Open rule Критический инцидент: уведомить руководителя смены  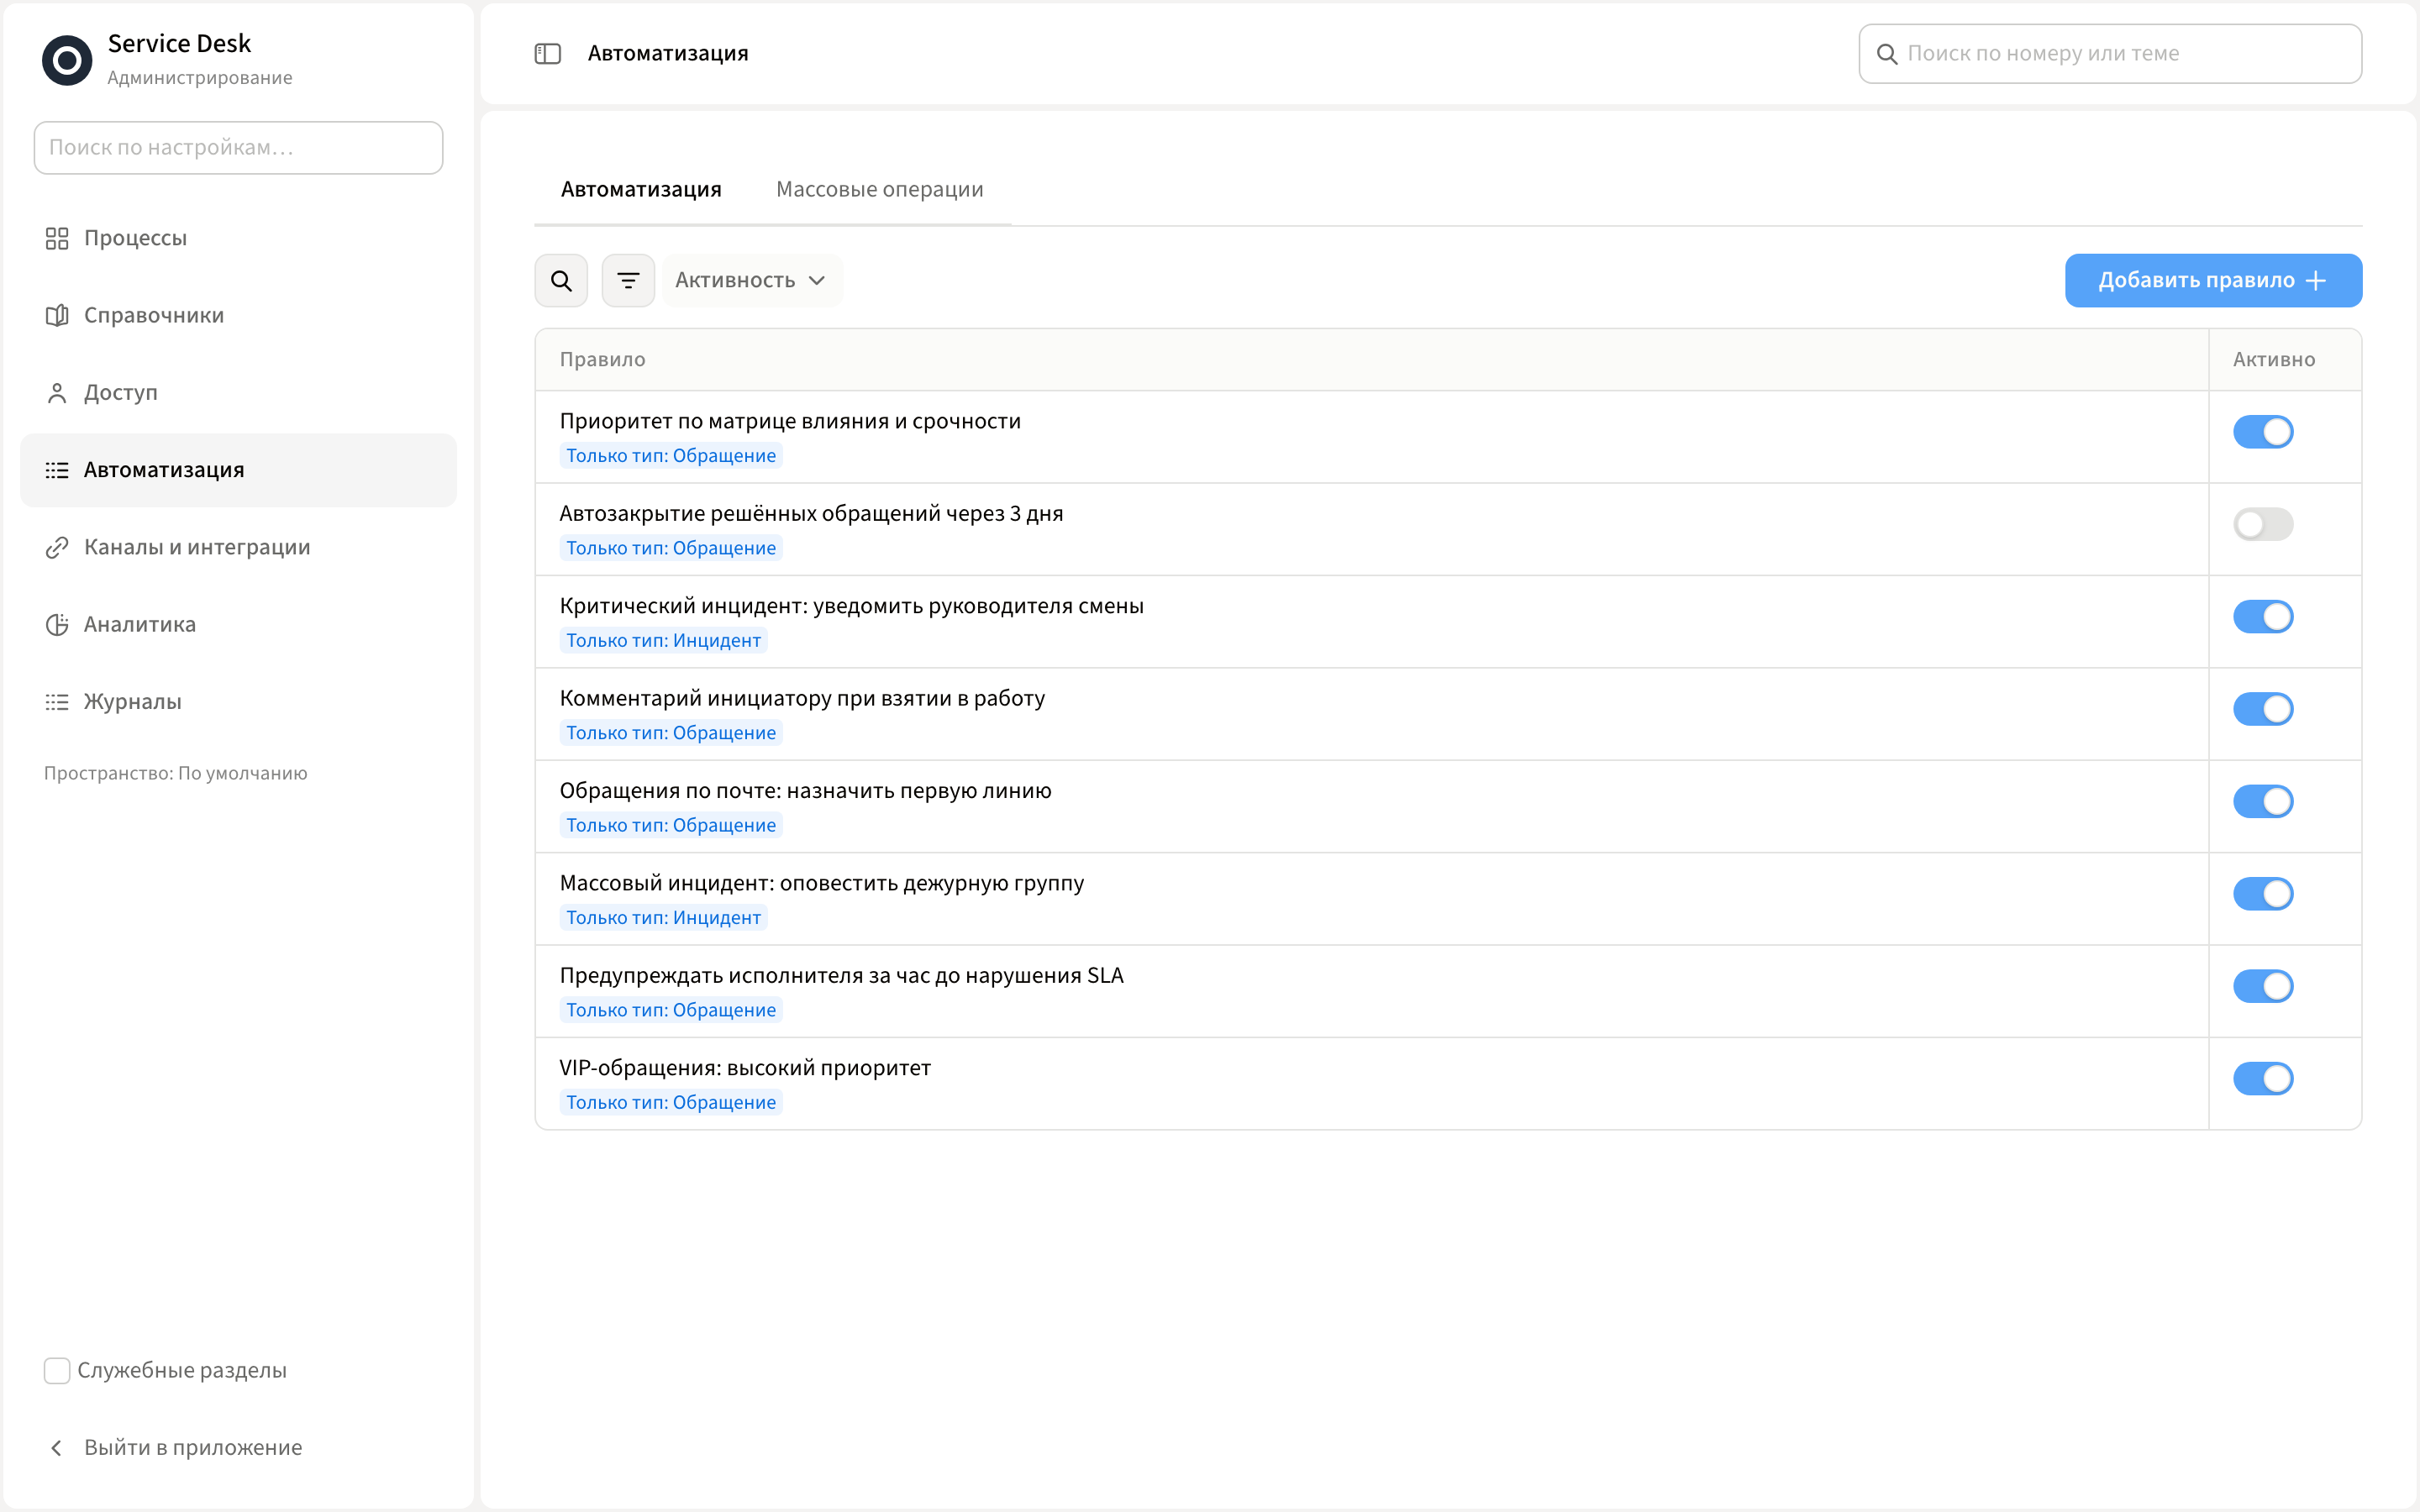851,606
